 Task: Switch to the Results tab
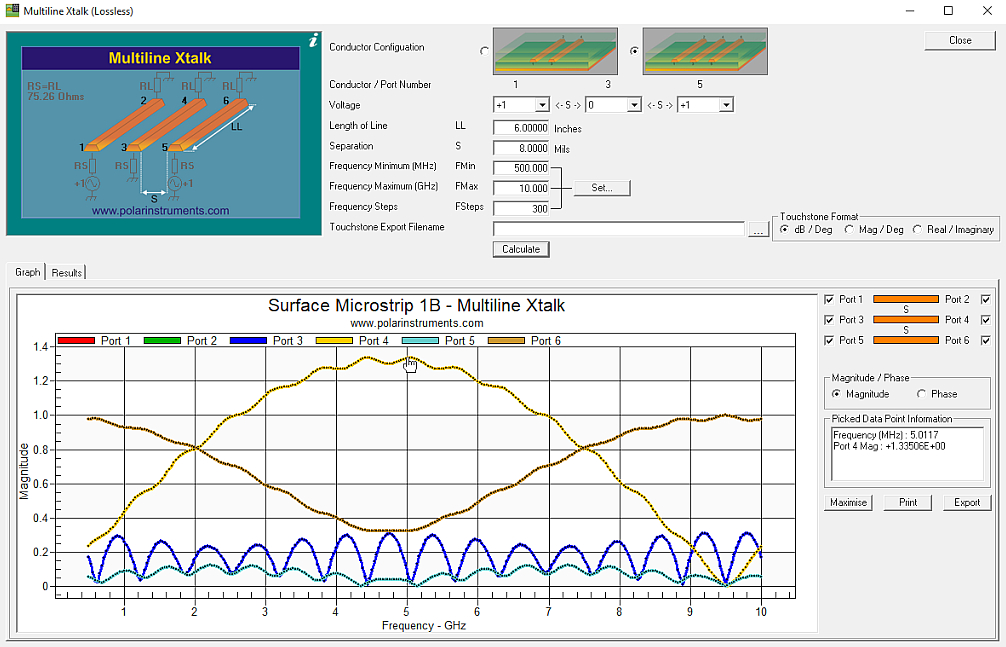pos(67,273)
